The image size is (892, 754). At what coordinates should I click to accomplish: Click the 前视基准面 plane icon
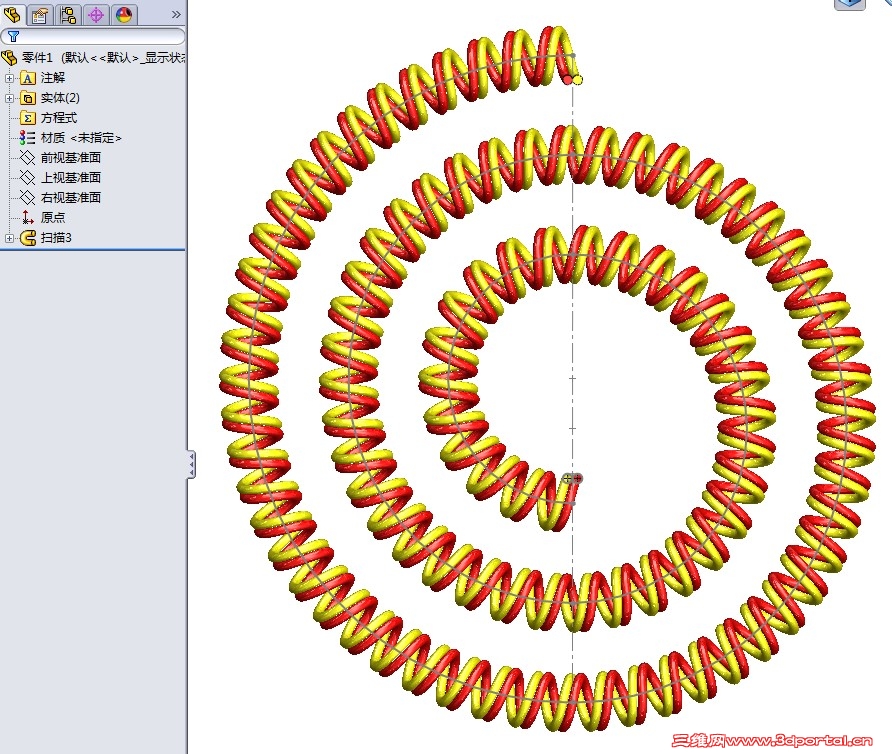coord(27,158)
